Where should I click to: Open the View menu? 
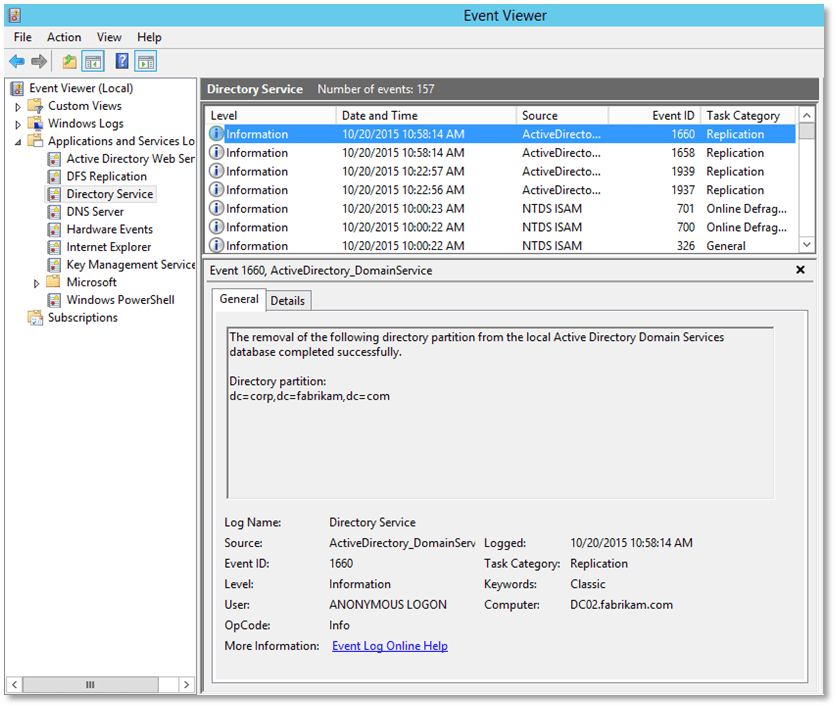pyautogui.click(x=109, y=37)
